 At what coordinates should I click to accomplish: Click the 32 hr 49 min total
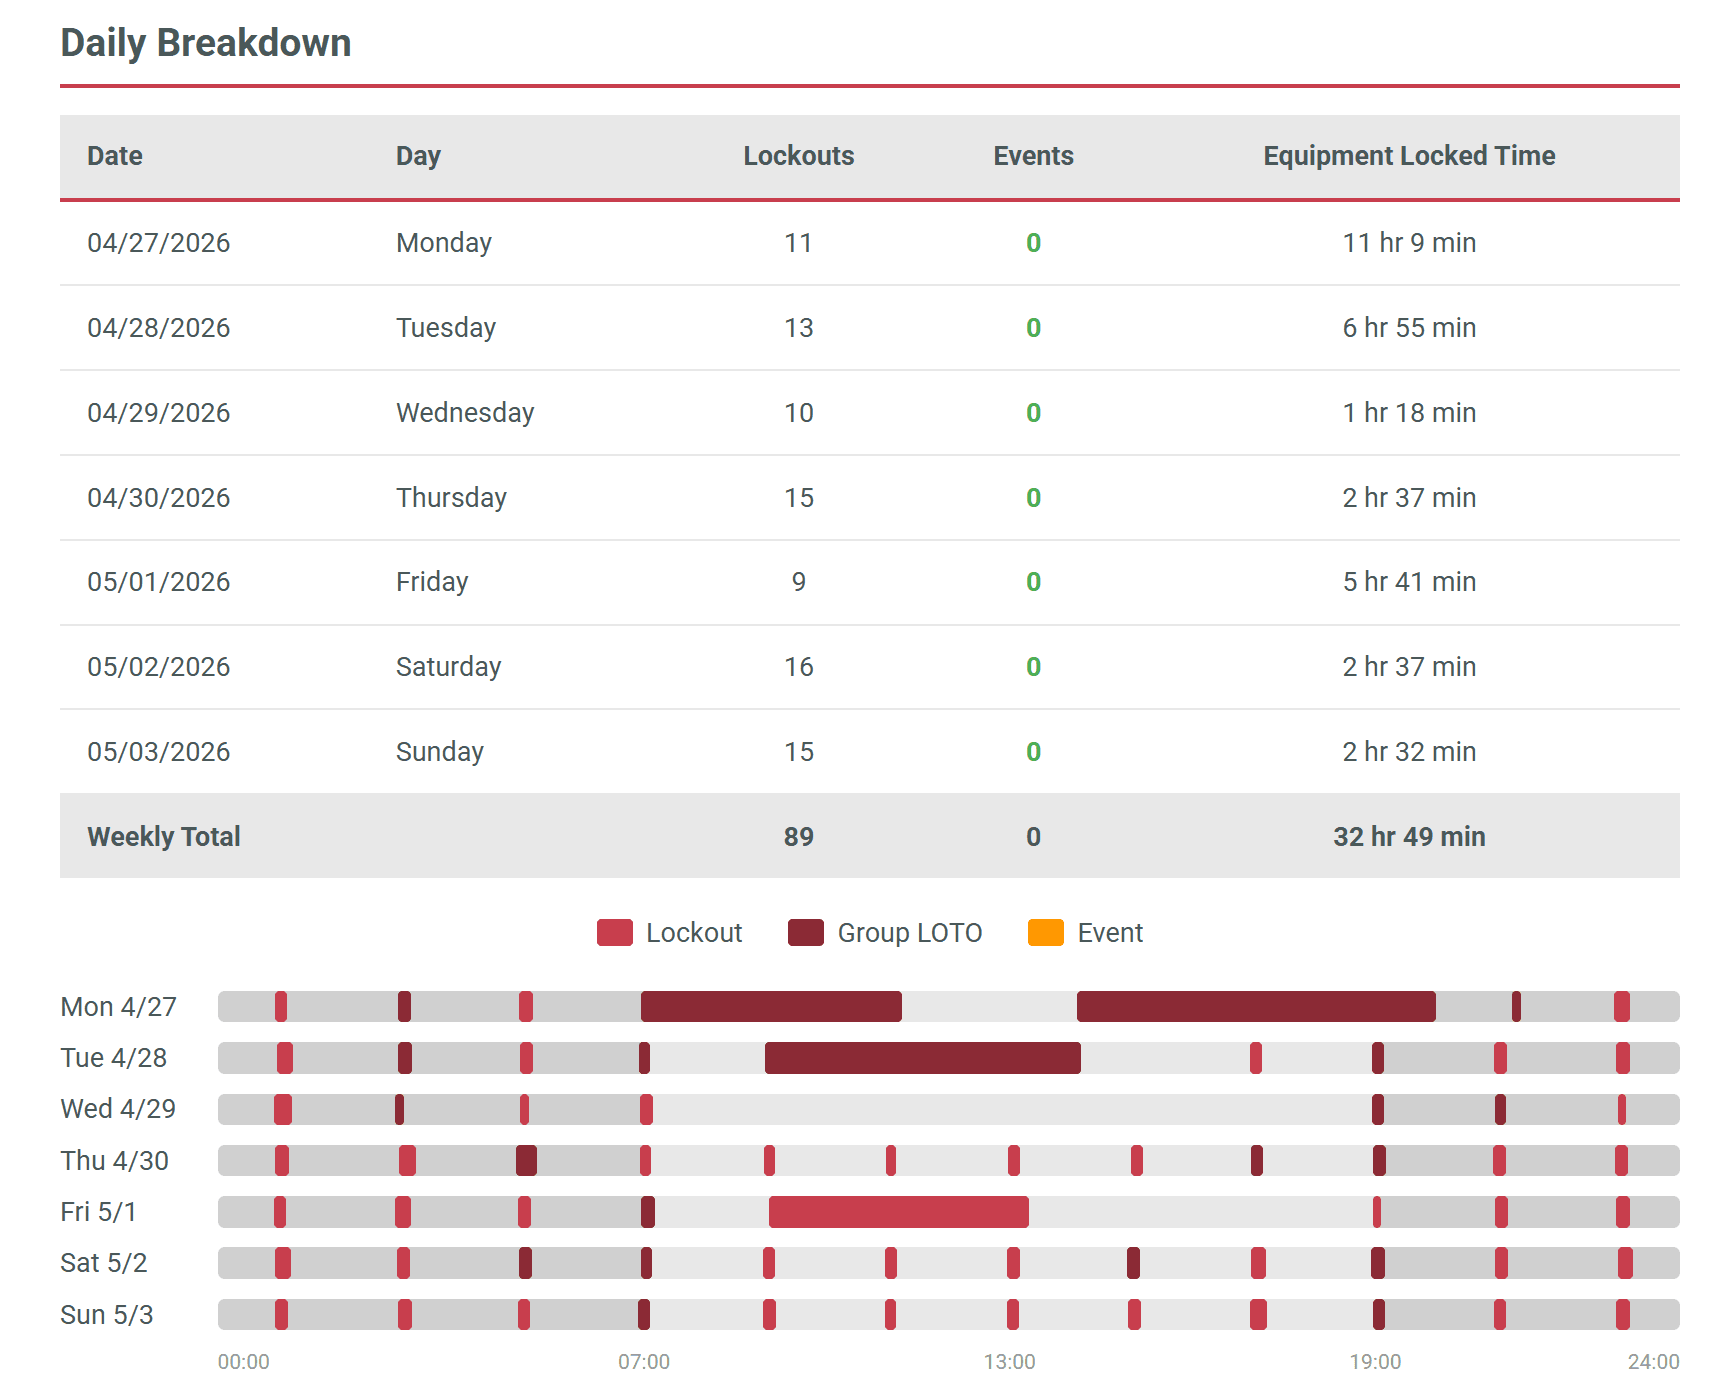point(1409,837)
